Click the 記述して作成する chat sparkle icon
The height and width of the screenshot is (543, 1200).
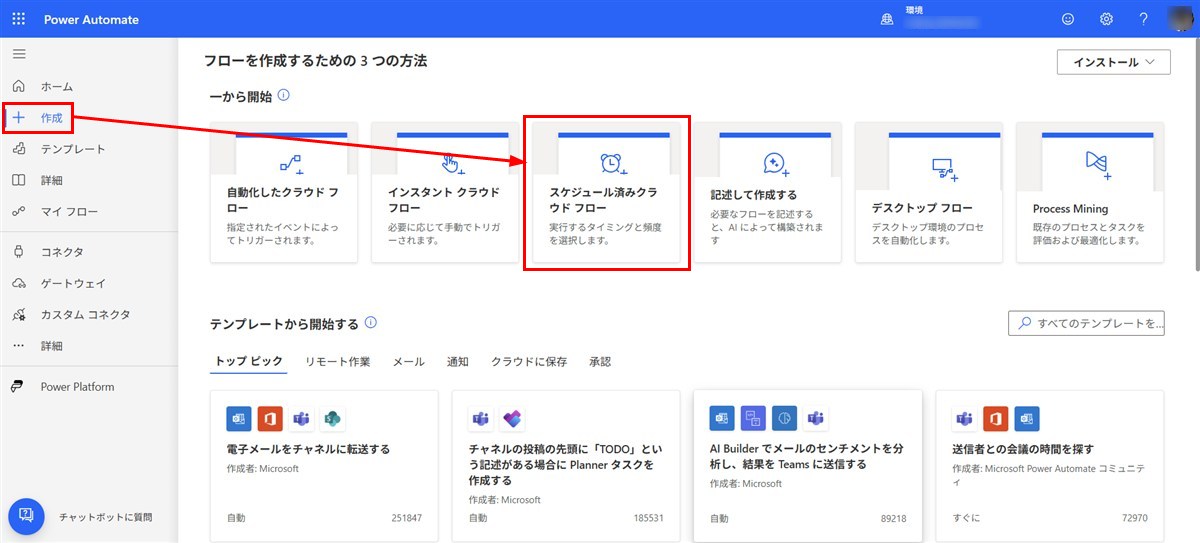tap(776, 164)
